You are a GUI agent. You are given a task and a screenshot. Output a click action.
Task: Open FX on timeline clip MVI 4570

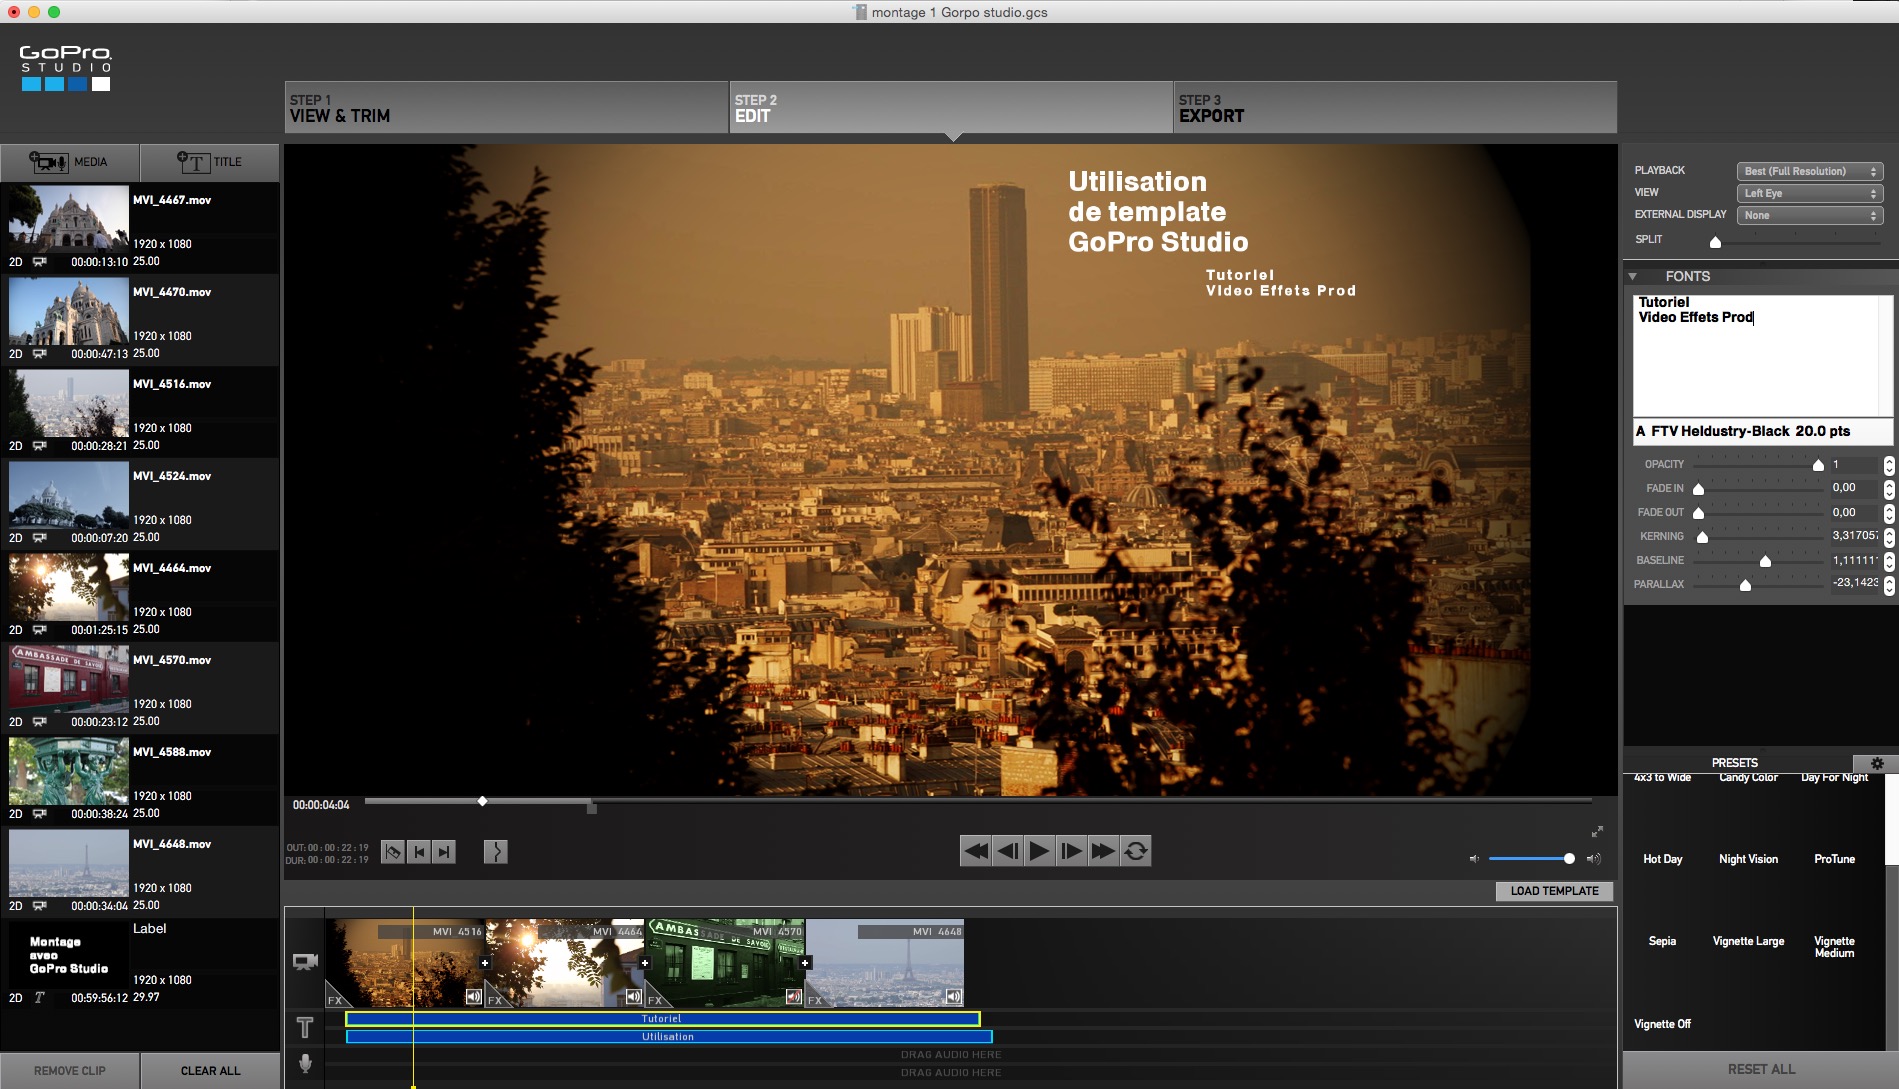655,999
